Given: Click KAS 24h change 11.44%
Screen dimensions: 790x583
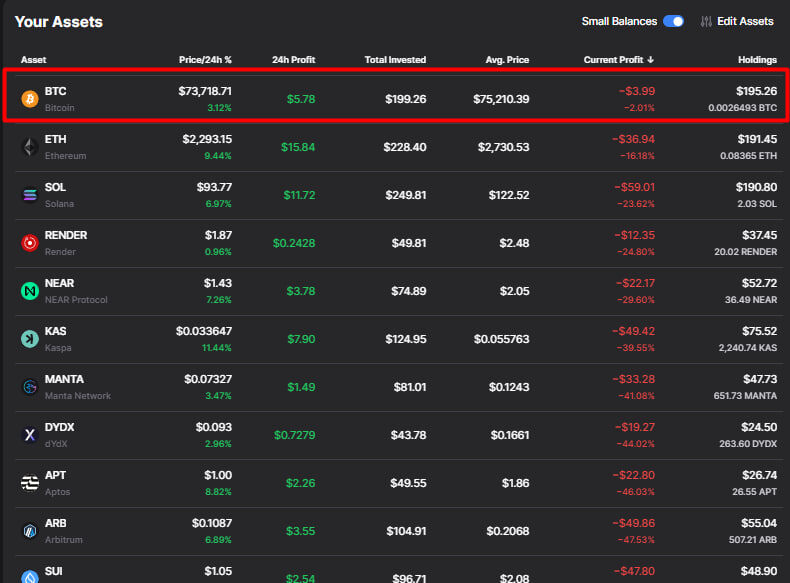Looking at the screenshot, I should coord(217,348).
